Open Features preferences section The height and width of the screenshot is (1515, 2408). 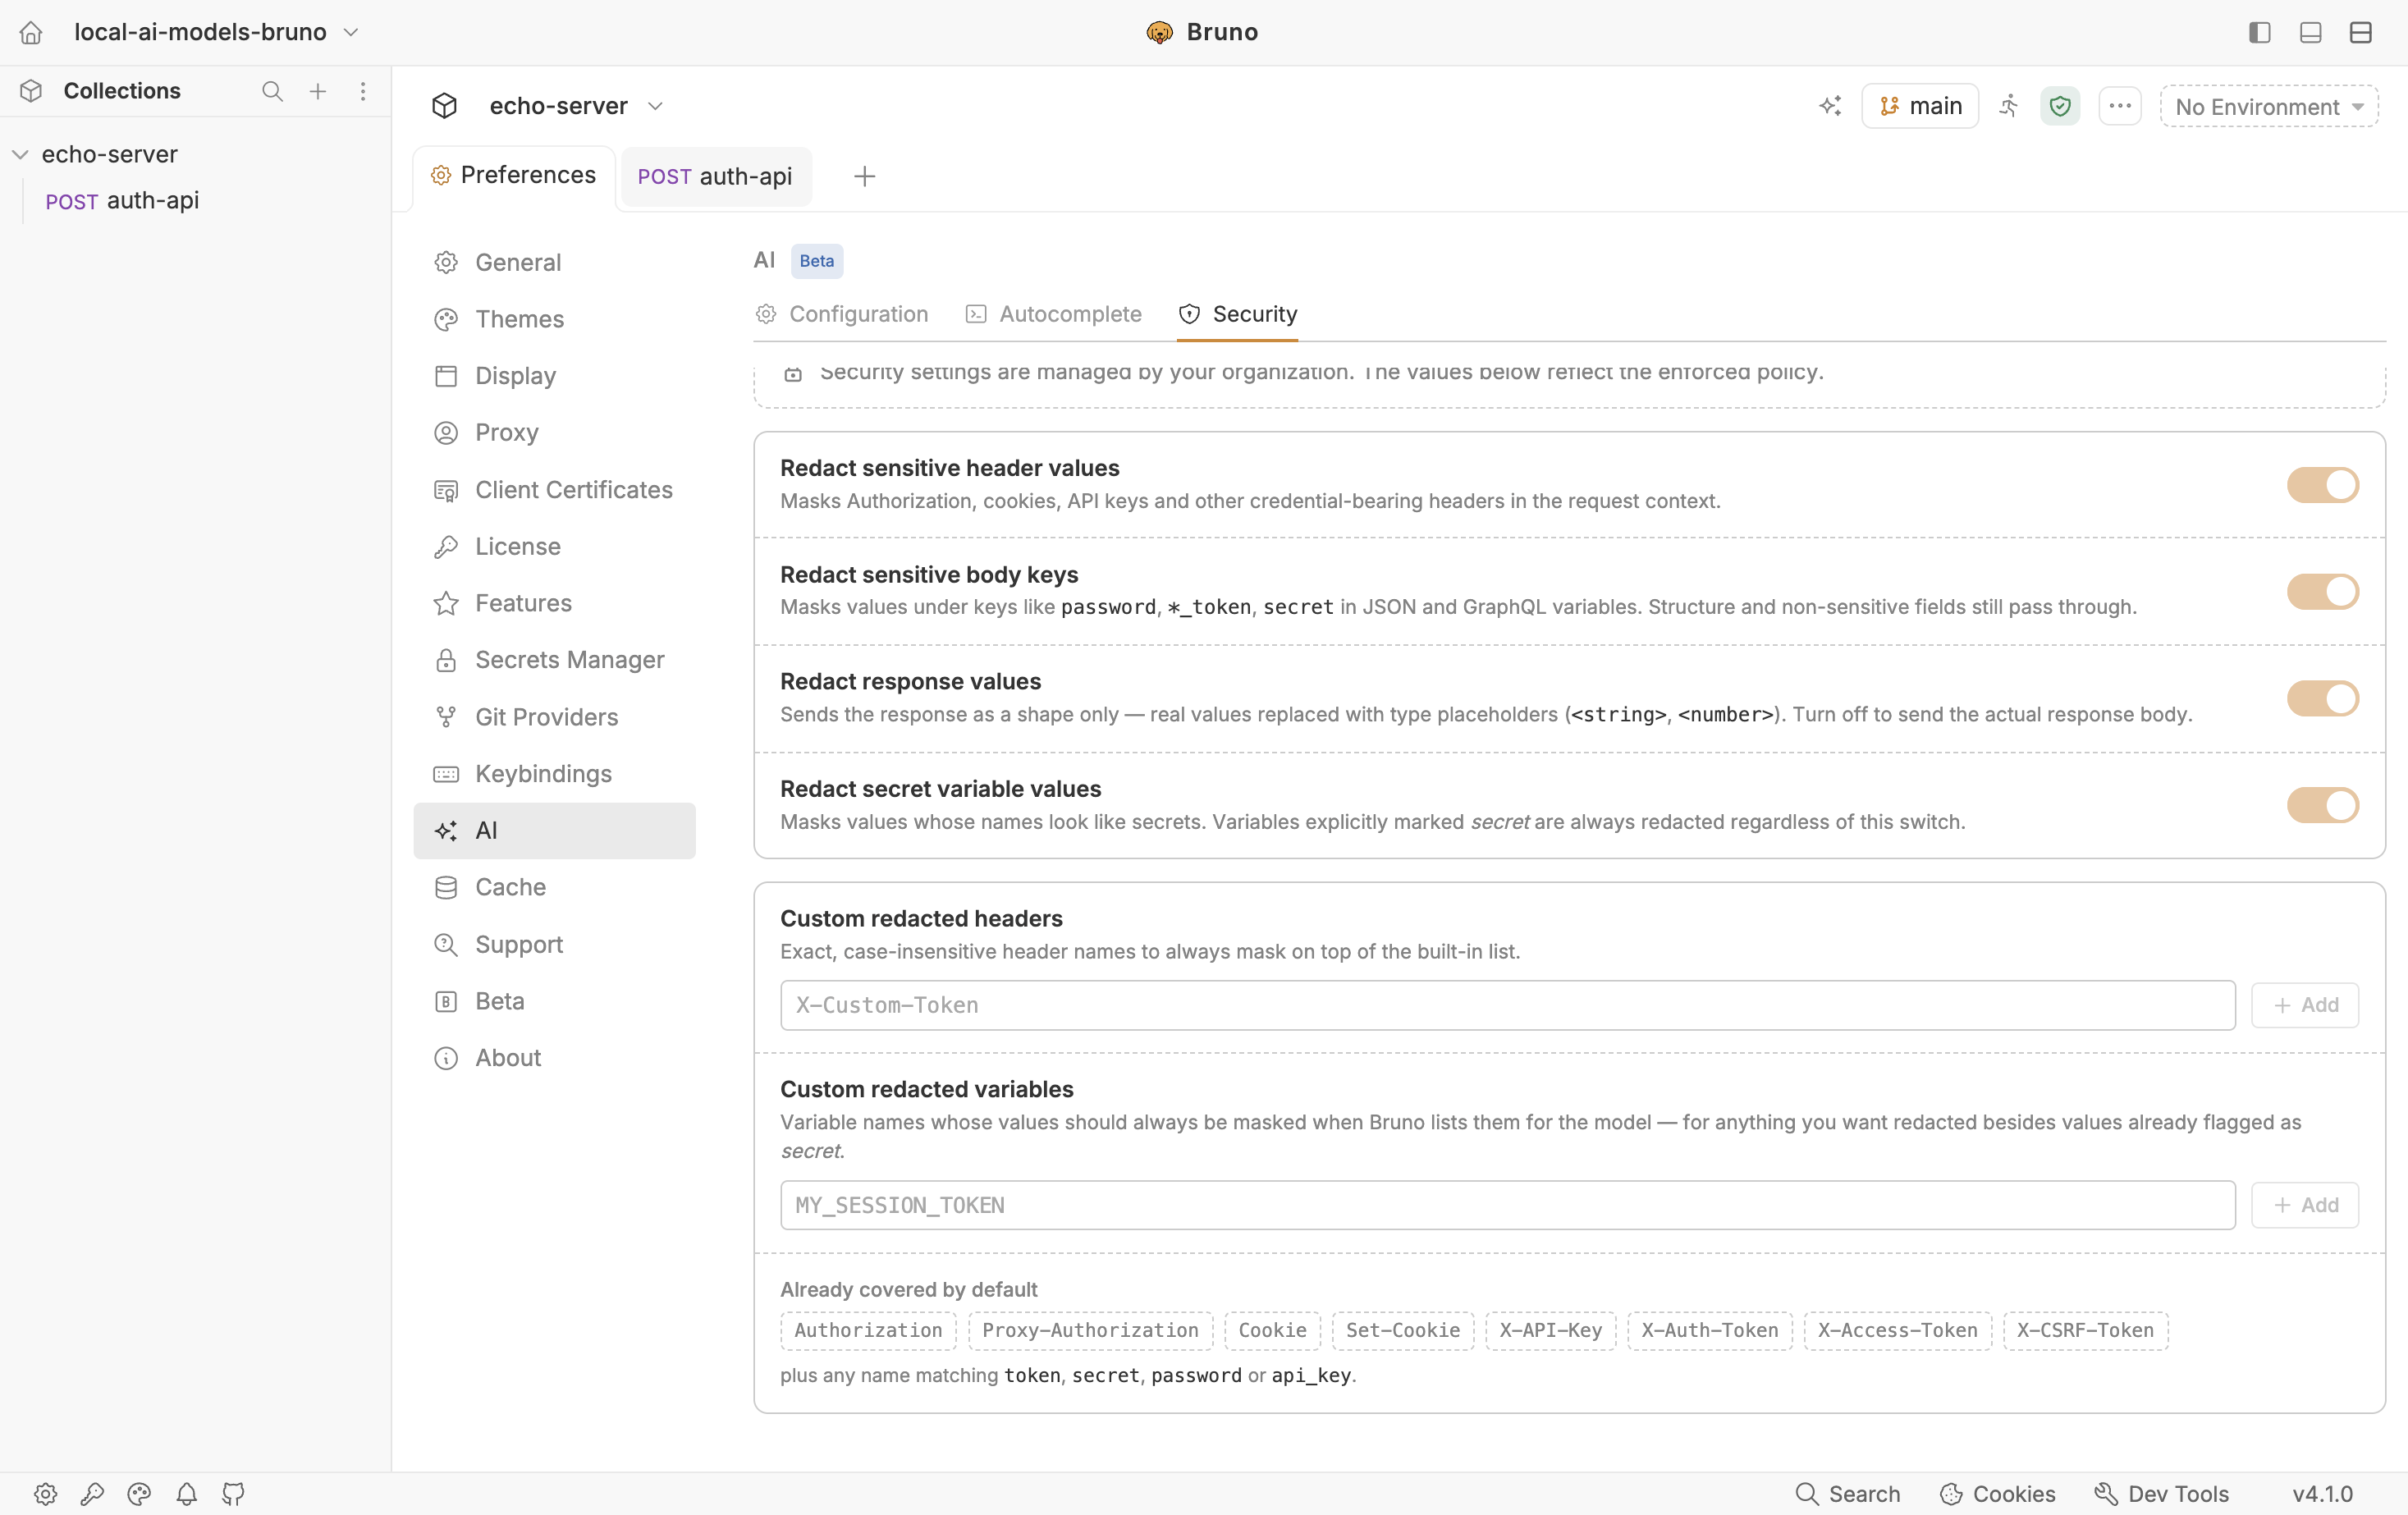[x=554, y=603]
